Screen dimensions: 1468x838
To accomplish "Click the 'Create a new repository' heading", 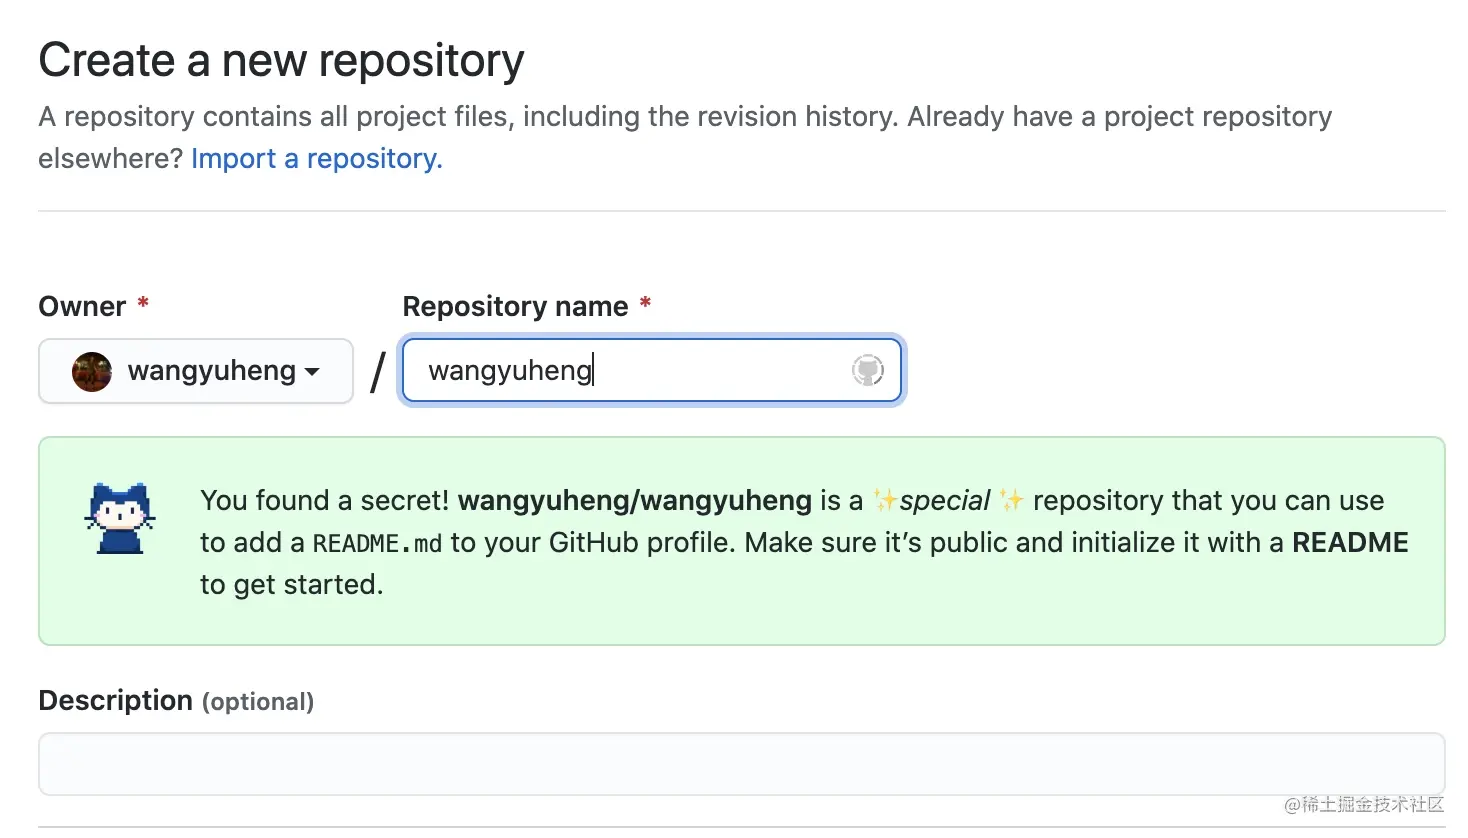I will click(281, 60).
